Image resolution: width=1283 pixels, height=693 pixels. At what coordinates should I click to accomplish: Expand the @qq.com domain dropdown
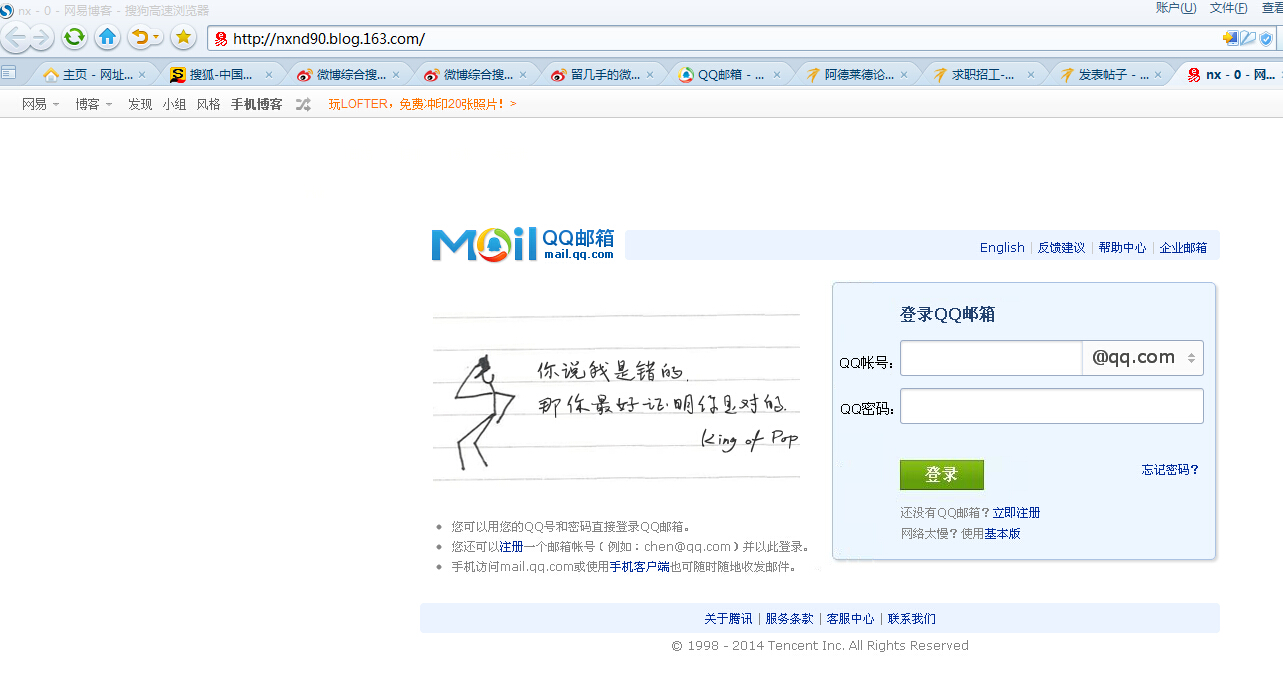coord(1191,358)
